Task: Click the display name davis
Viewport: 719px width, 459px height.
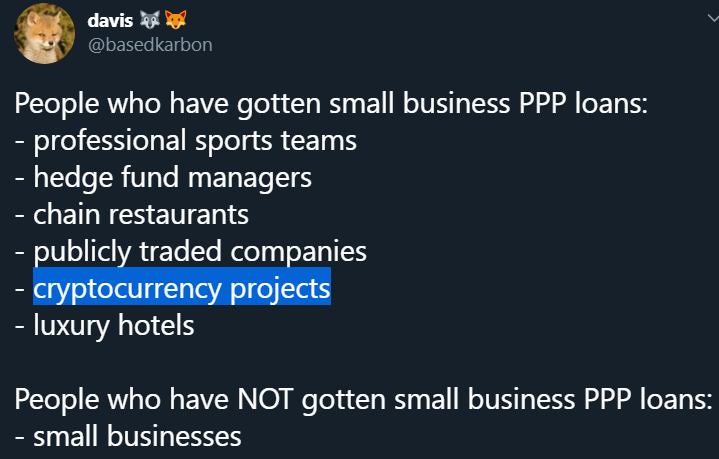Action: 110,20
